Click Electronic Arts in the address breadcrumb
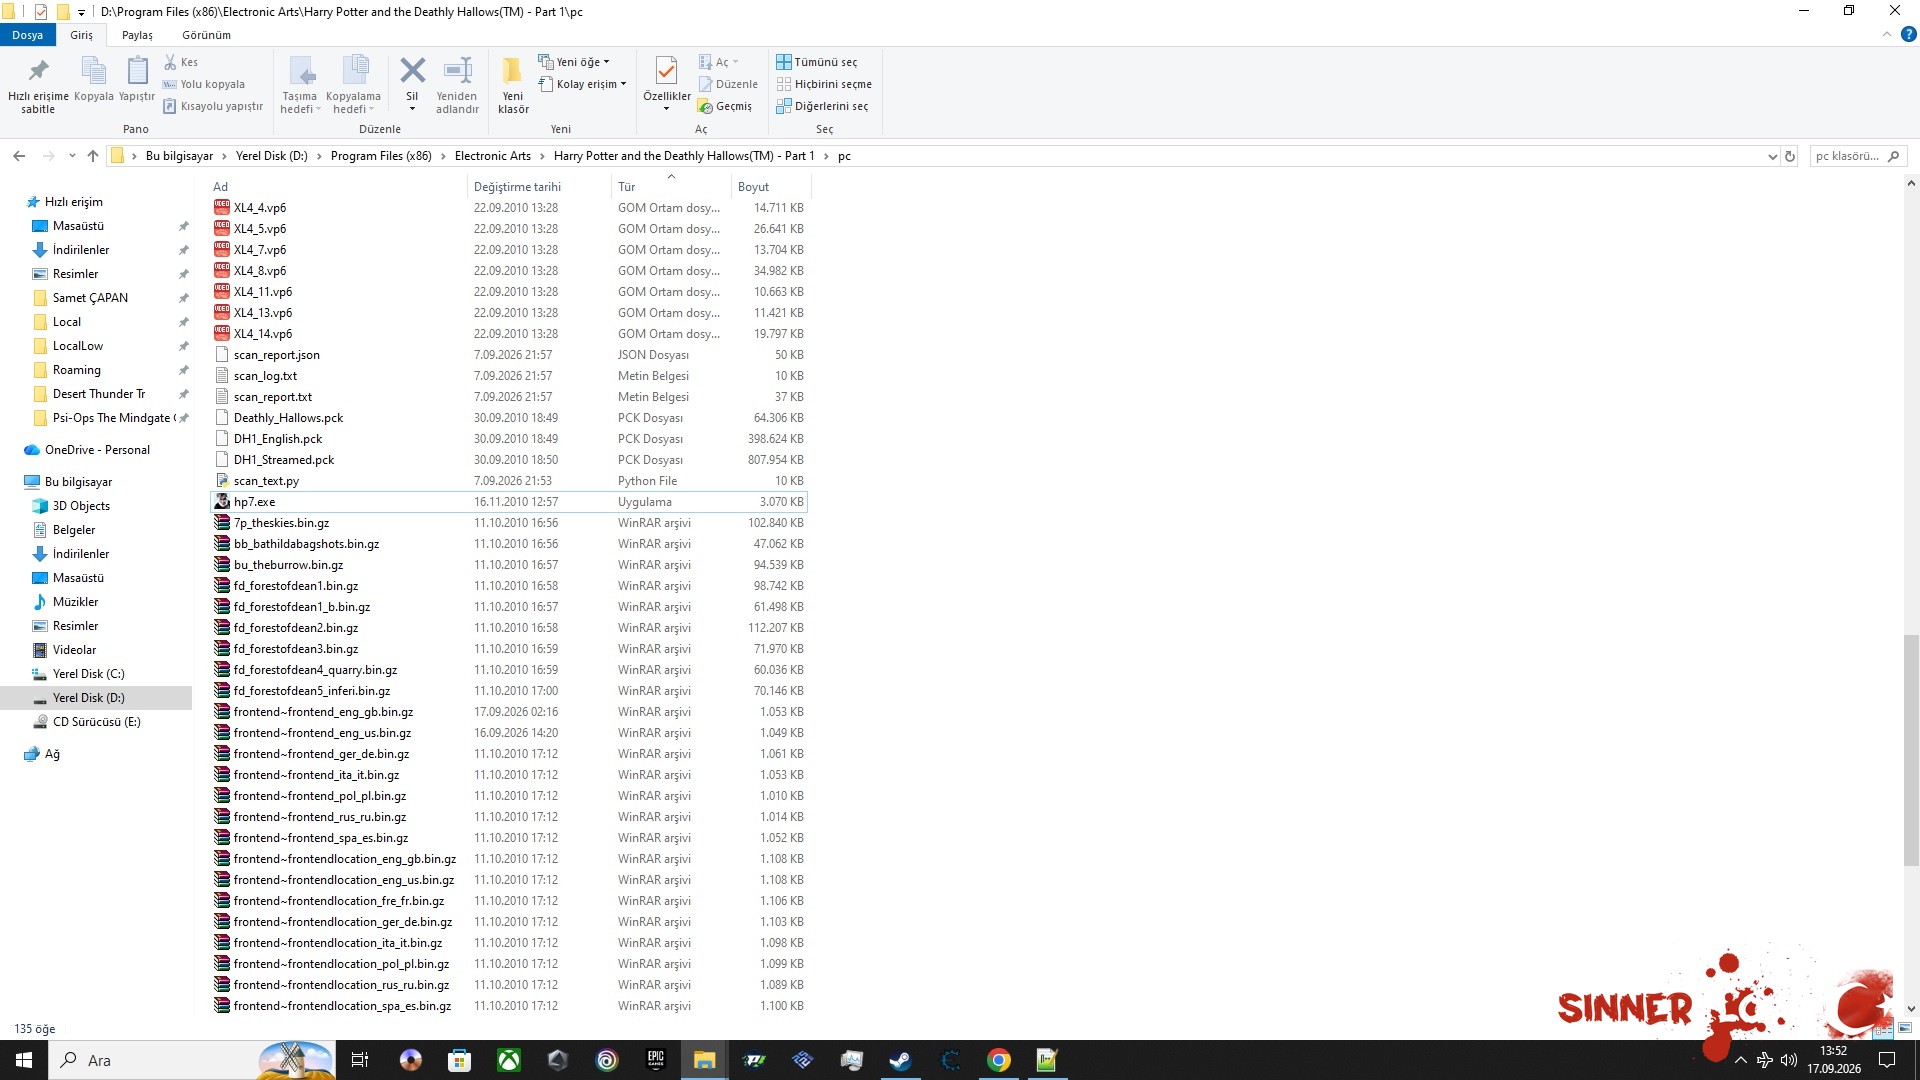The width and height of the screenshot is (1920, 1080). tap(493, 156)
